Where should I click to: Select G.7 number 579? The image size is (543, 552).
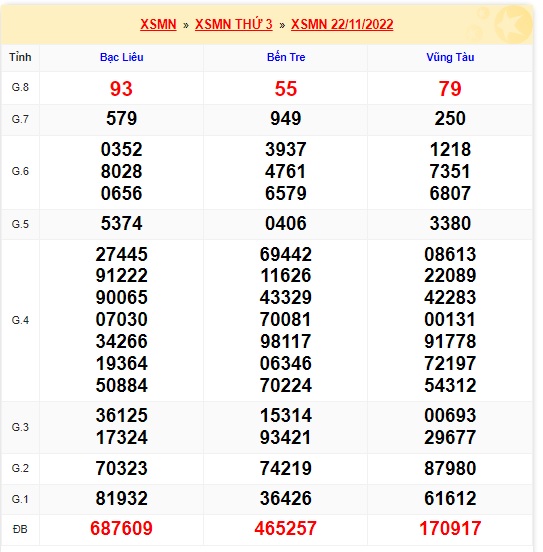tap(121, 118)
